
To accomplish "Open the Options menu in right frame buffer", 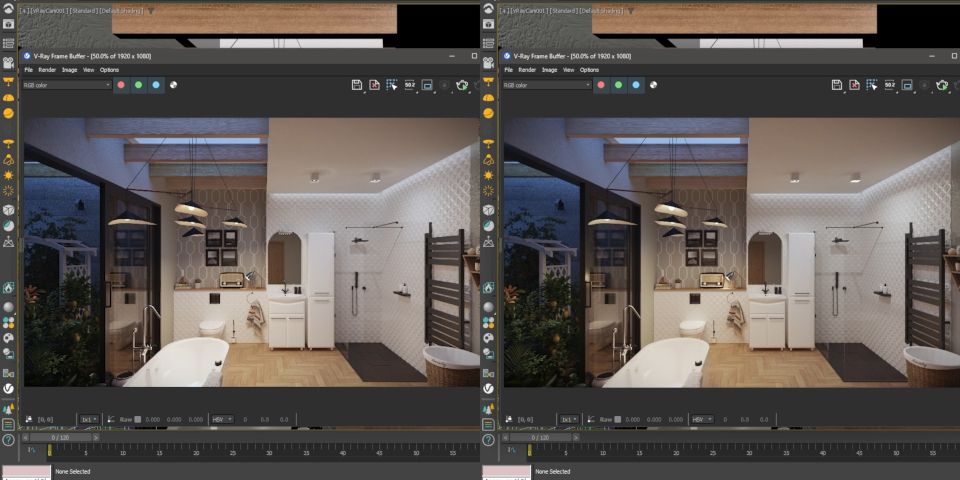I will point(589,70).
